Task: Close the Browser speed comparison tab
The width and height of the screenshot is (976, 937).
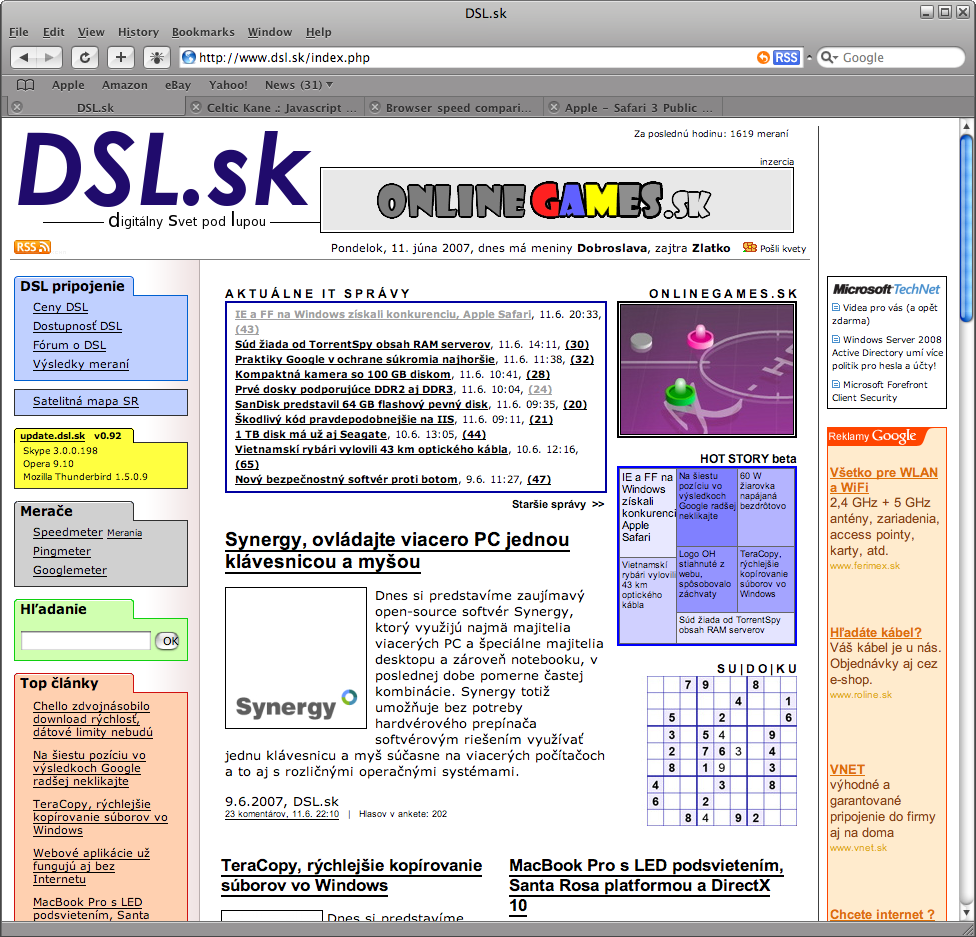Action: (x=375, y=107)
